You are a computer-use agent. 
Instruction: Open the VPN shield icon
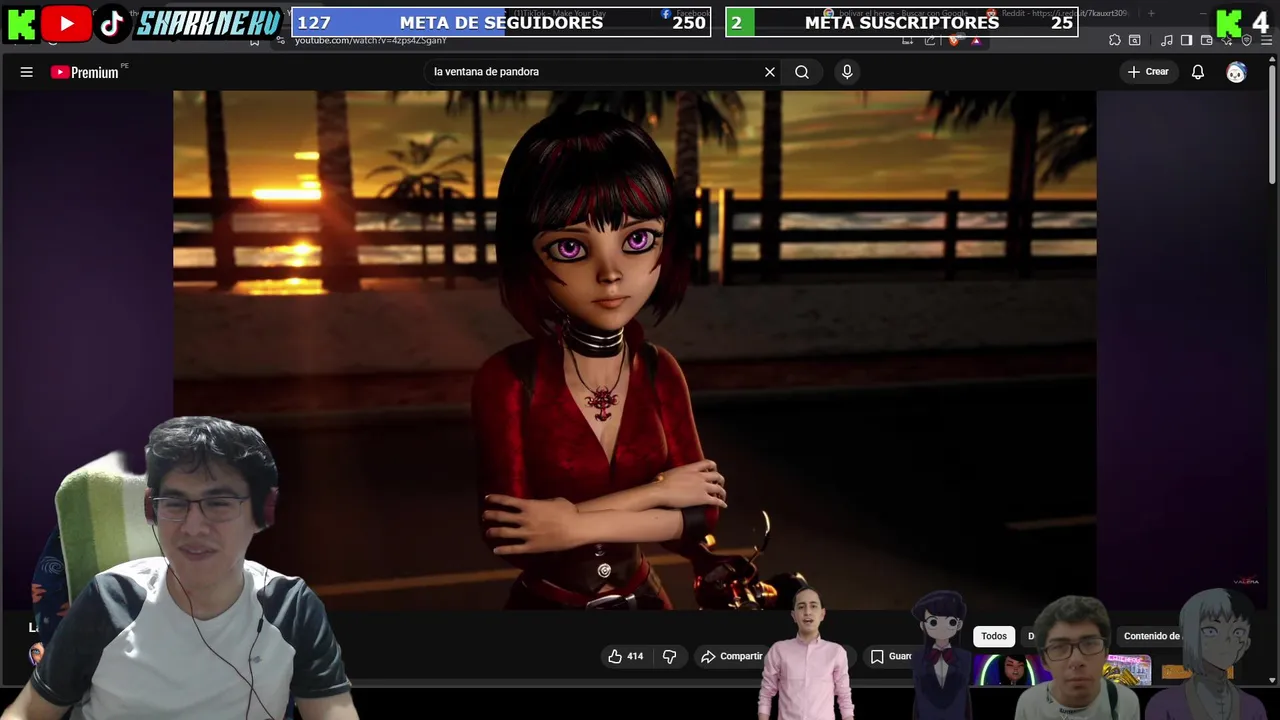(x=1246, y=40)
